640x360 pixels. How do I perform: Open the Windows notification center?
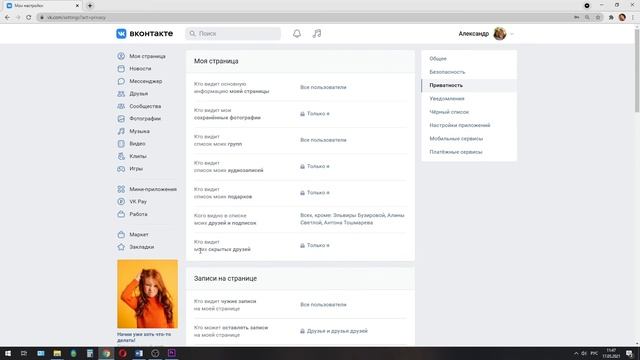coord(630,353)
